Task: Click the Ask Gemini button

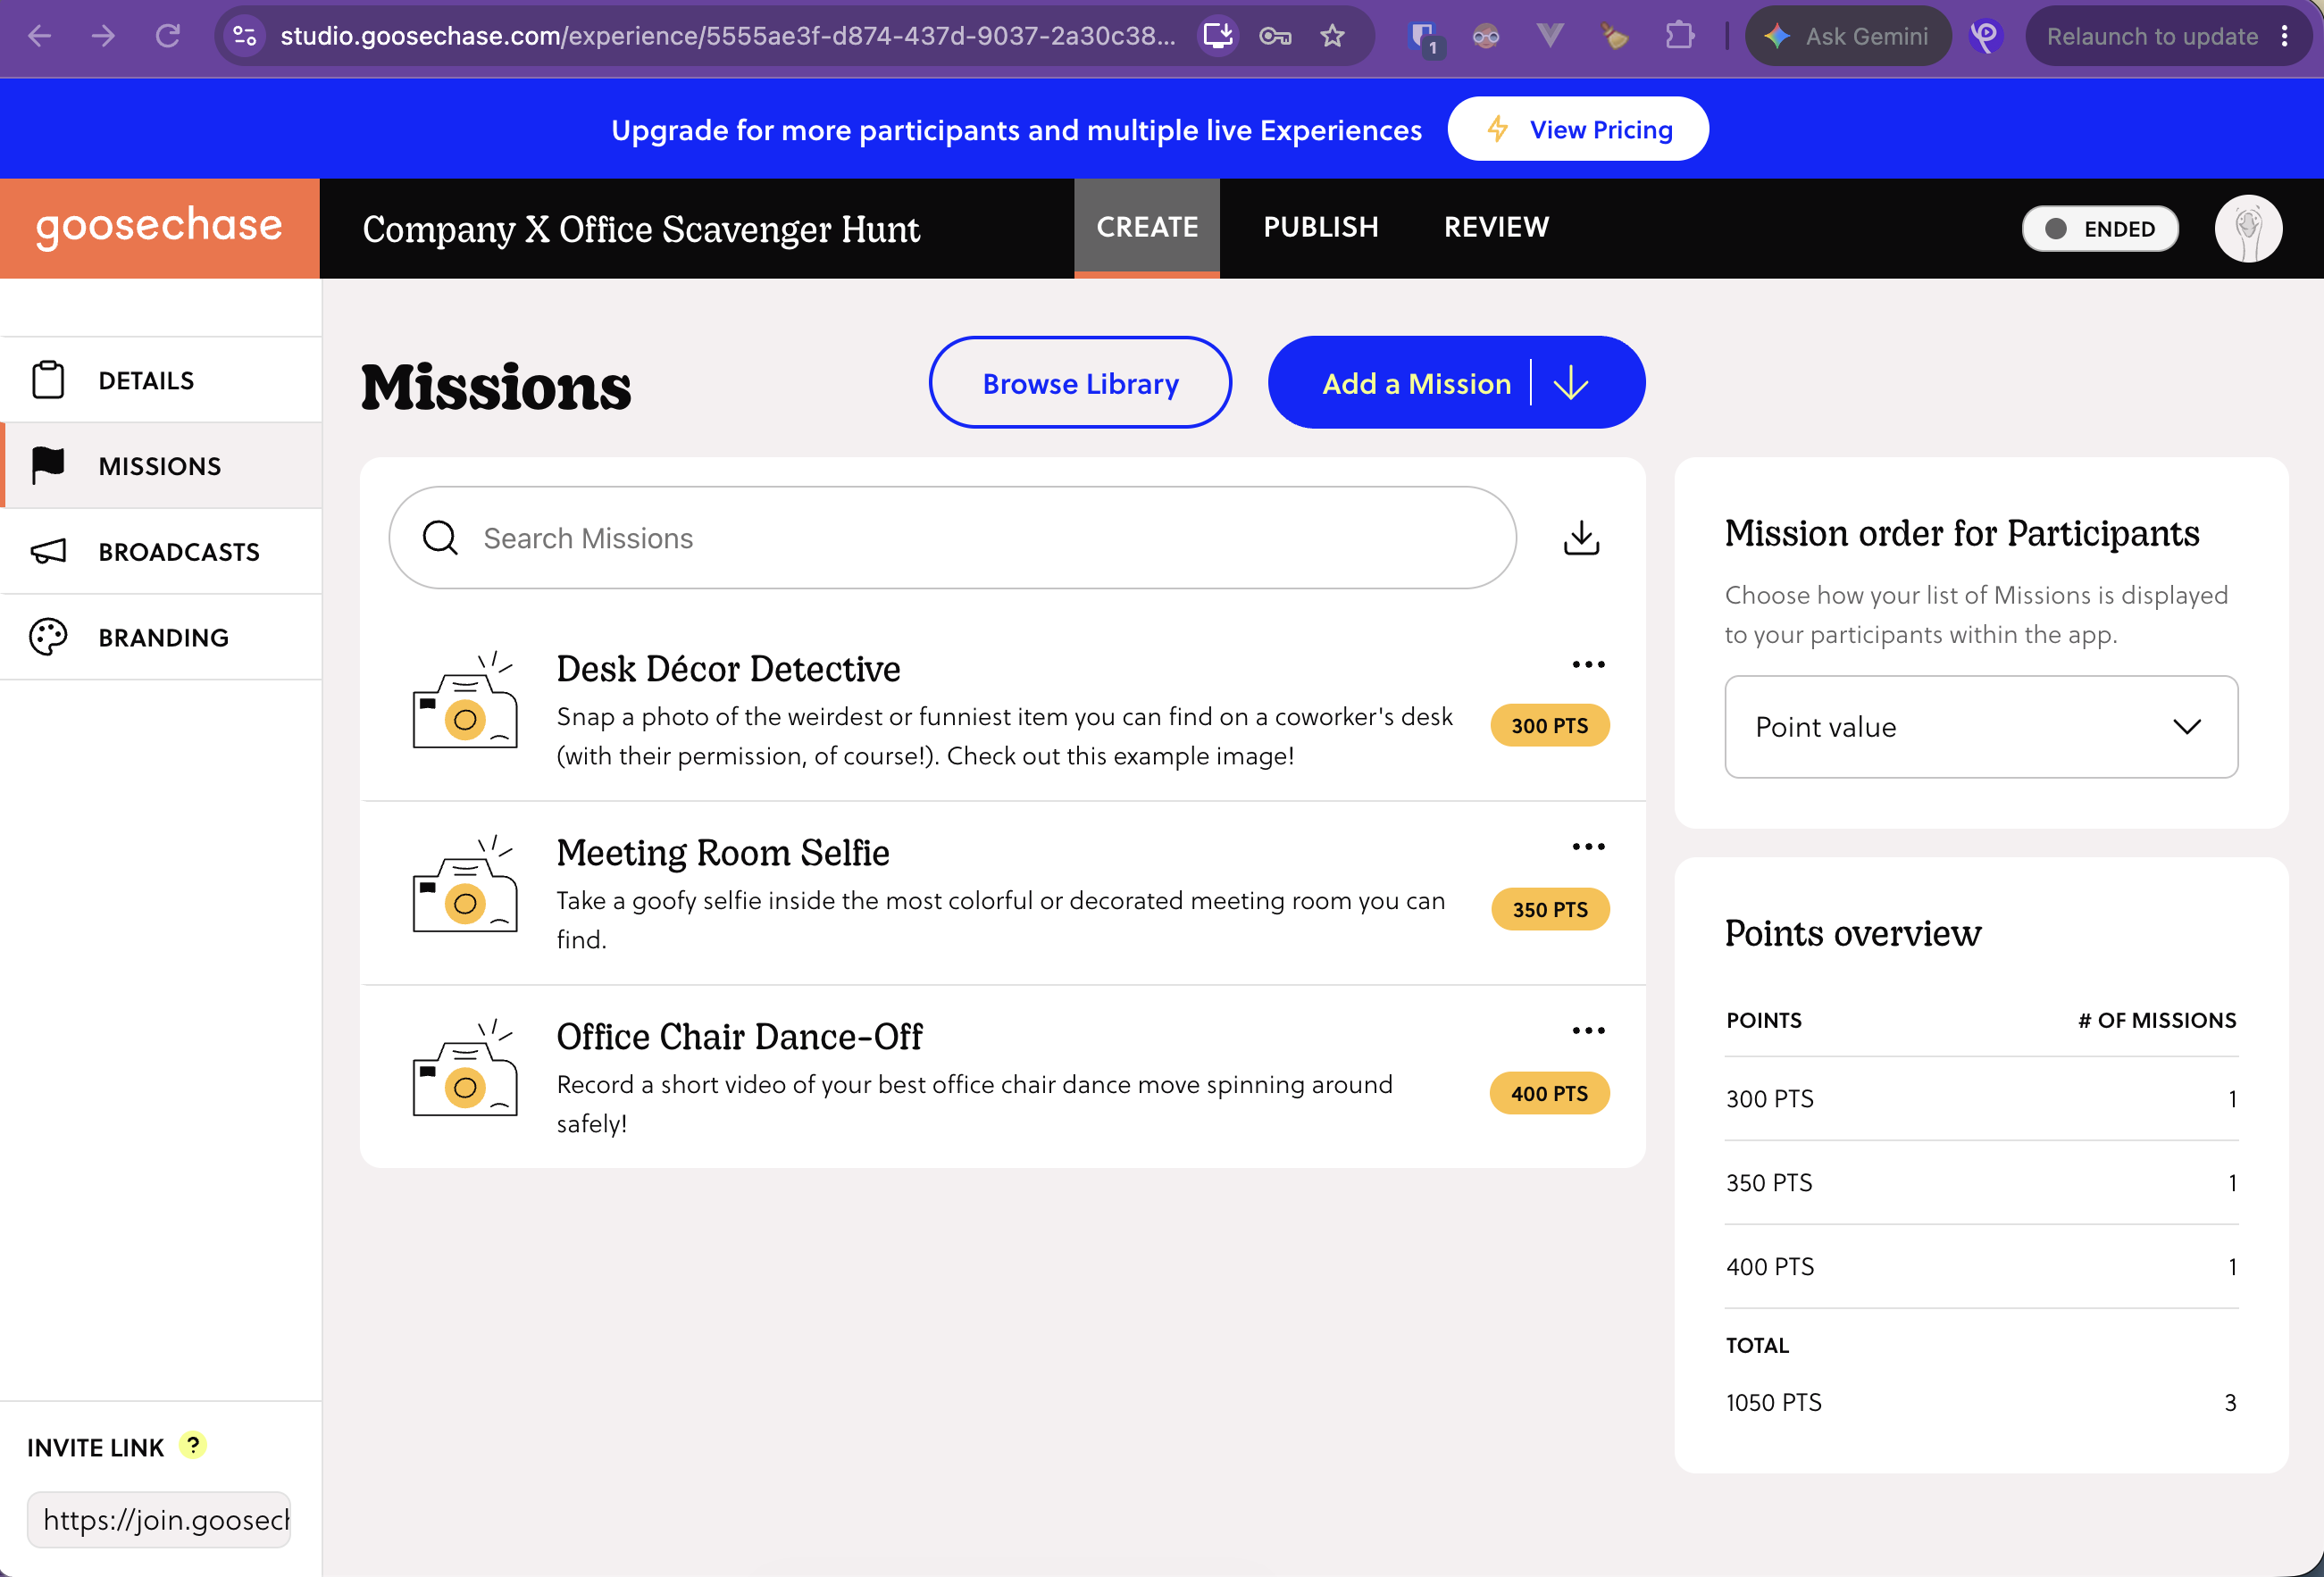Action: [x=1847, y=36]
